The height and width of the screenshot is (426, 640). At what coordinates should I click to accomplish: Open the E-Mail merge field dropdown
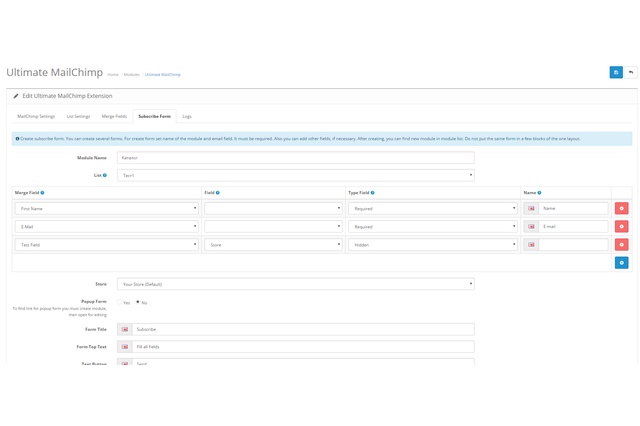[107, 226]
